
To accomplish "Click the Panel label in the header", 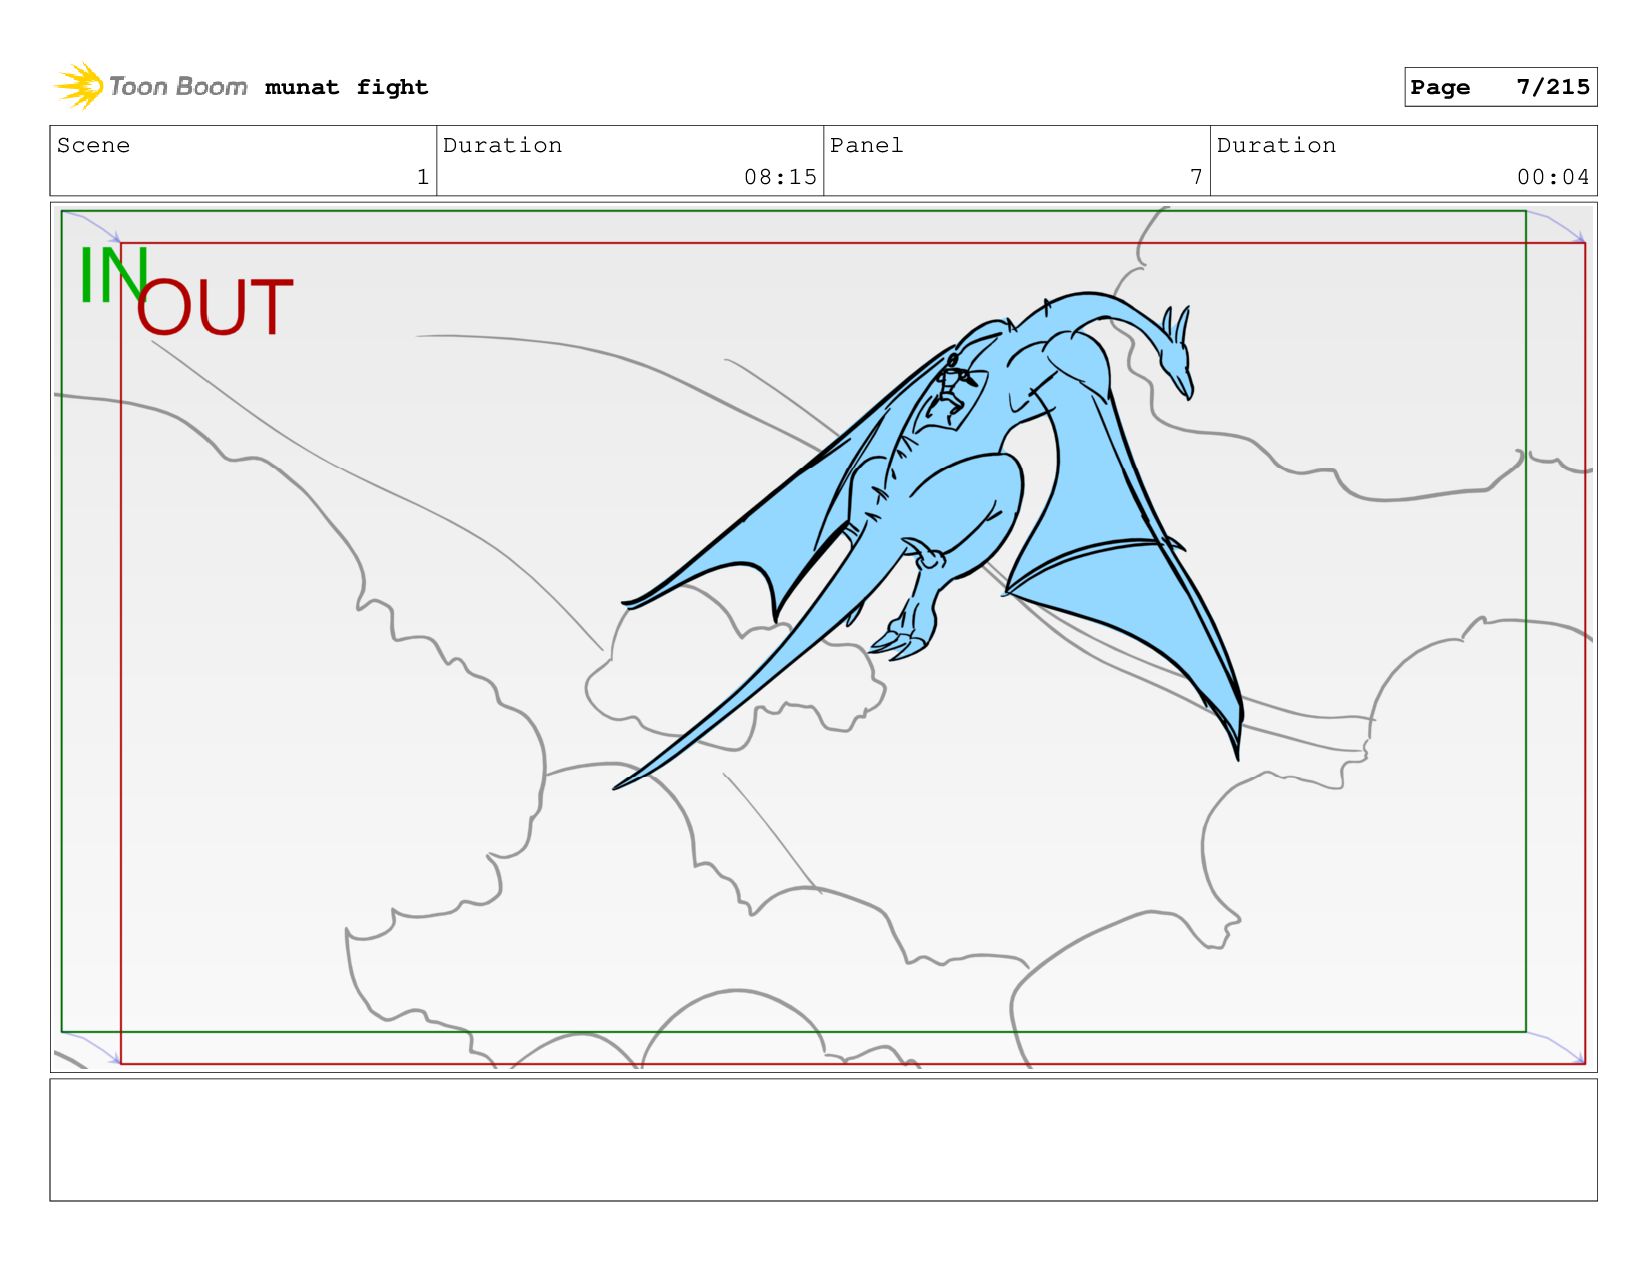I will [x=866, y=145].
